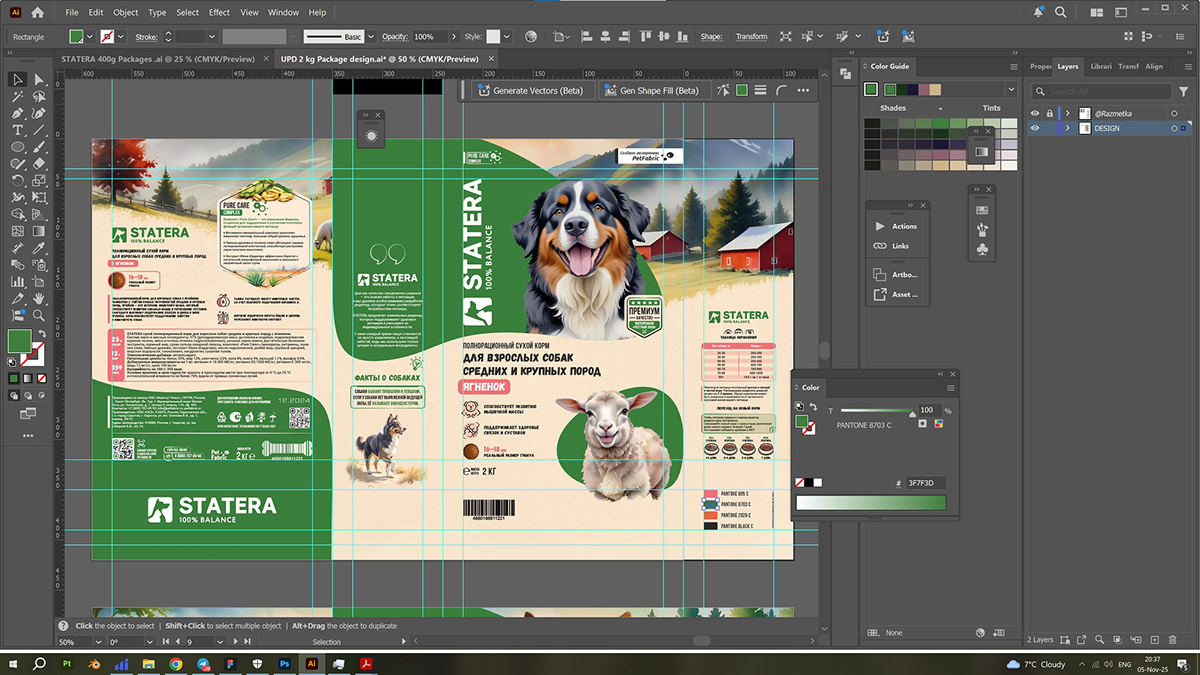The height and width of the screenshot is (675, 1200).
Task: Open the Links panel
Action: pos(900,246)
